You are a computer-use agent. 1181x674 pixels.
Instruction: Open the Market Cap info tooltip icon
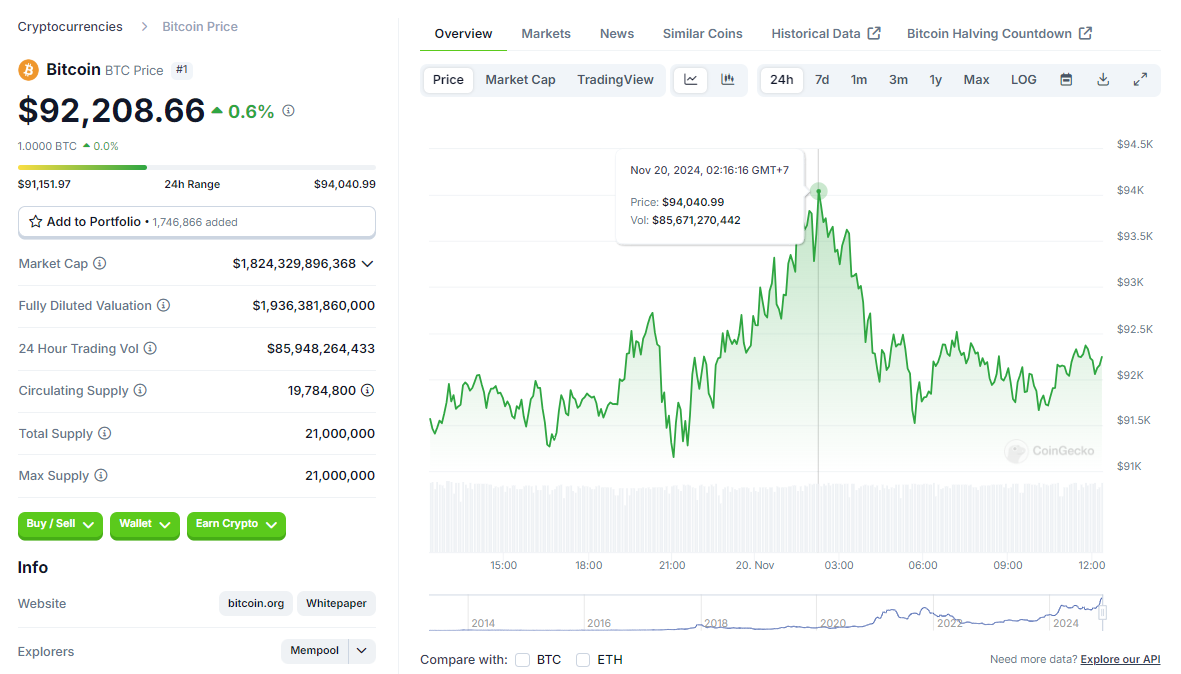coord(99,264)
